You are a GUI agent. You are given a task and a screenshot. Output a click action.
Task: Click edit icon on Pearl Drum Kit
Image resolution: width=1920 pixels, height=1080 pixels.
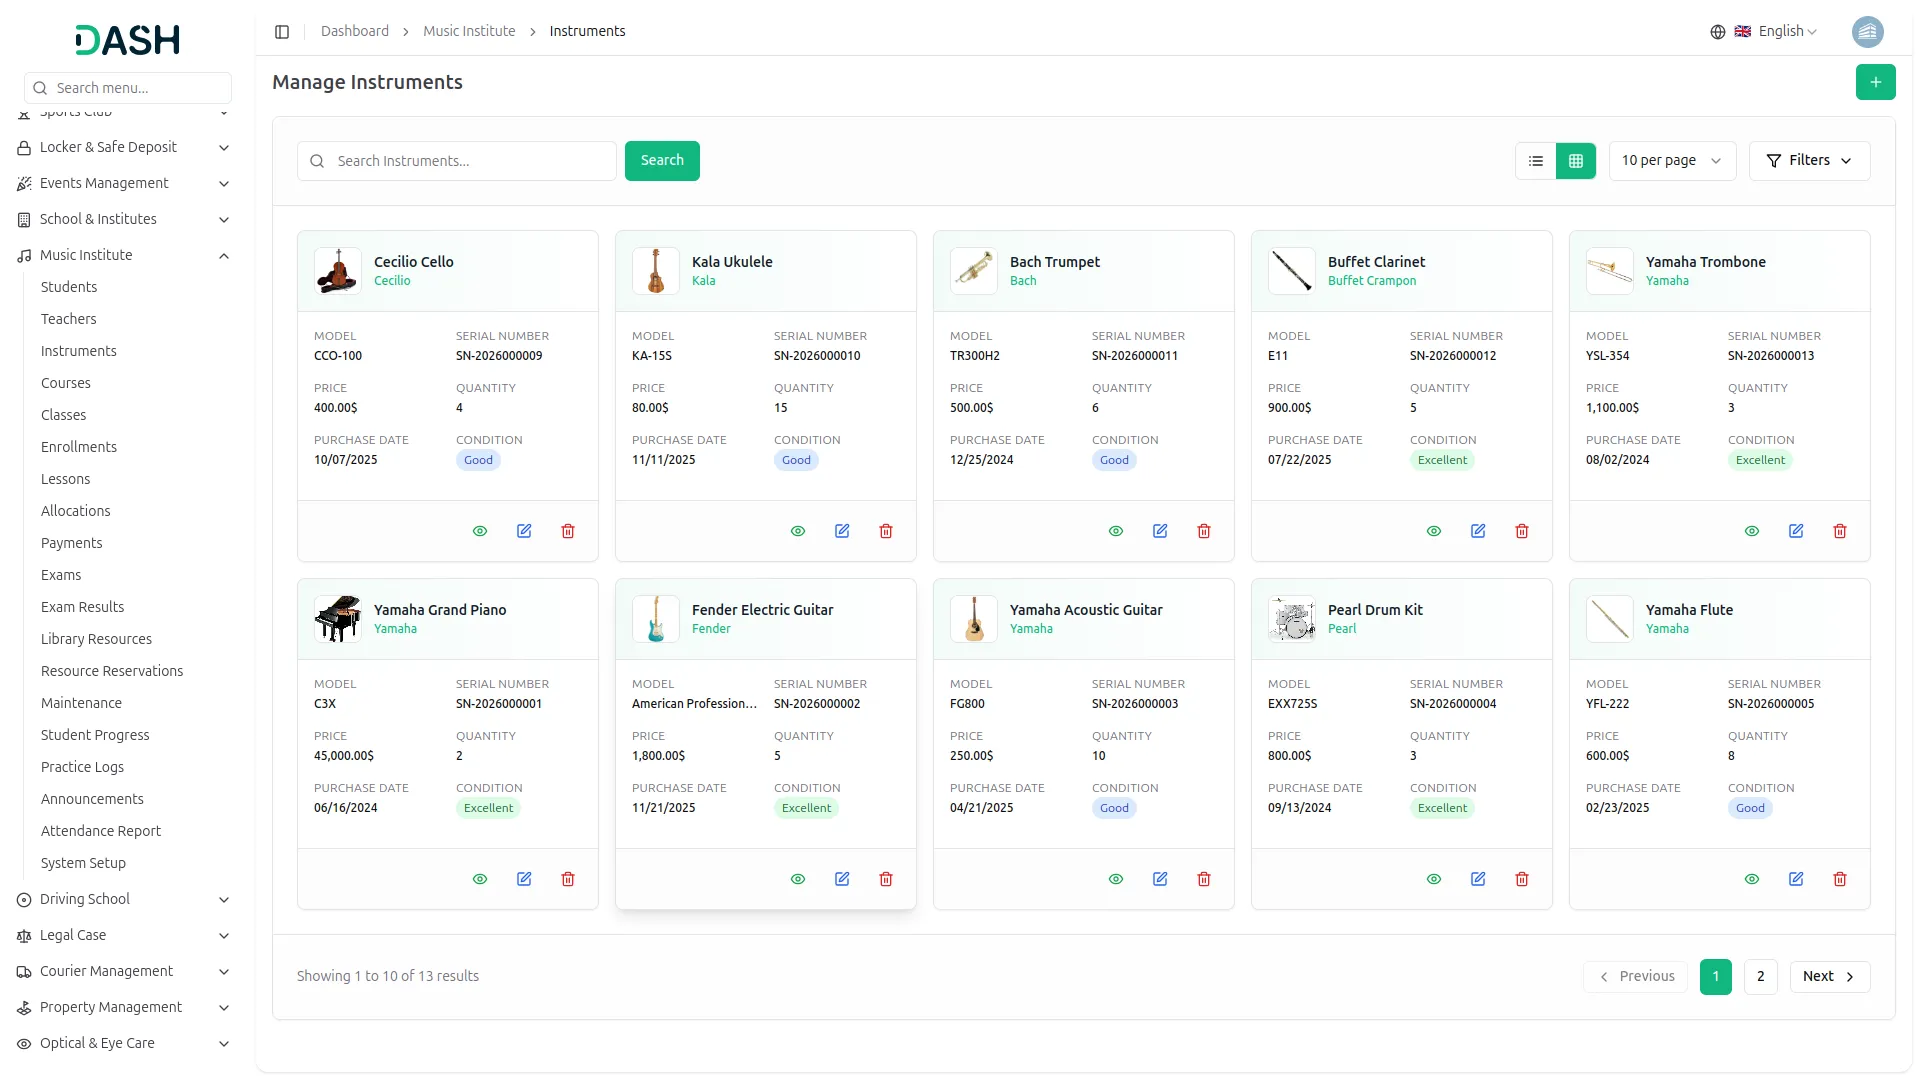(1478, 879)
